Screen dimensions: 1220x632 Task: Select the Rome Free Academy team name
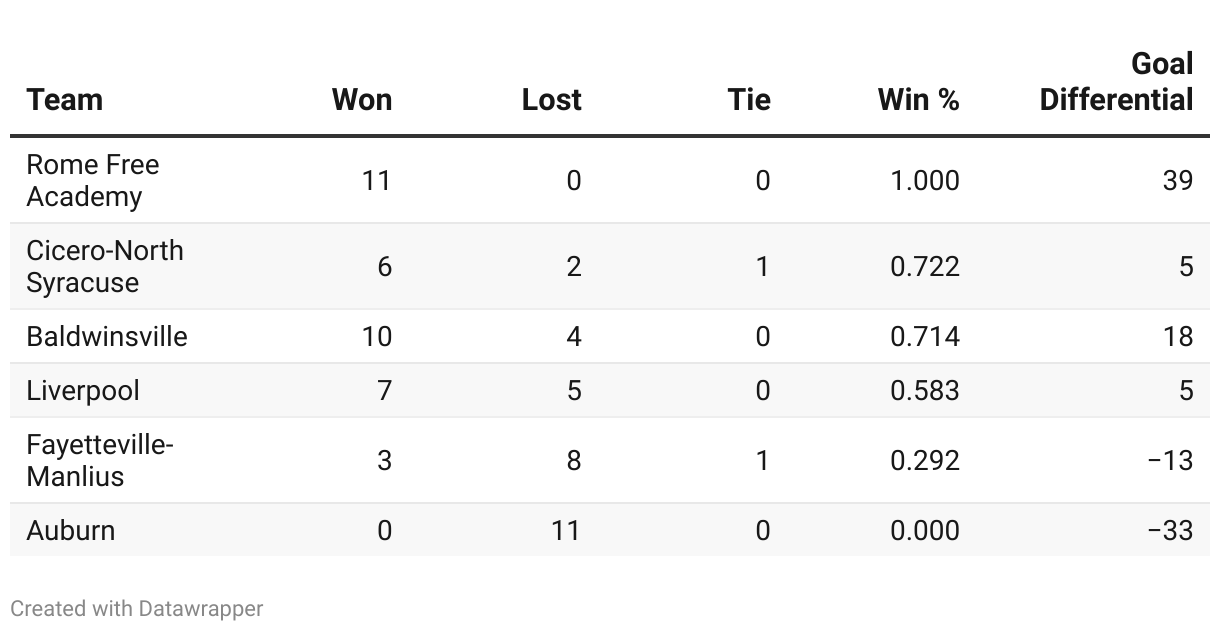point(92,180)
